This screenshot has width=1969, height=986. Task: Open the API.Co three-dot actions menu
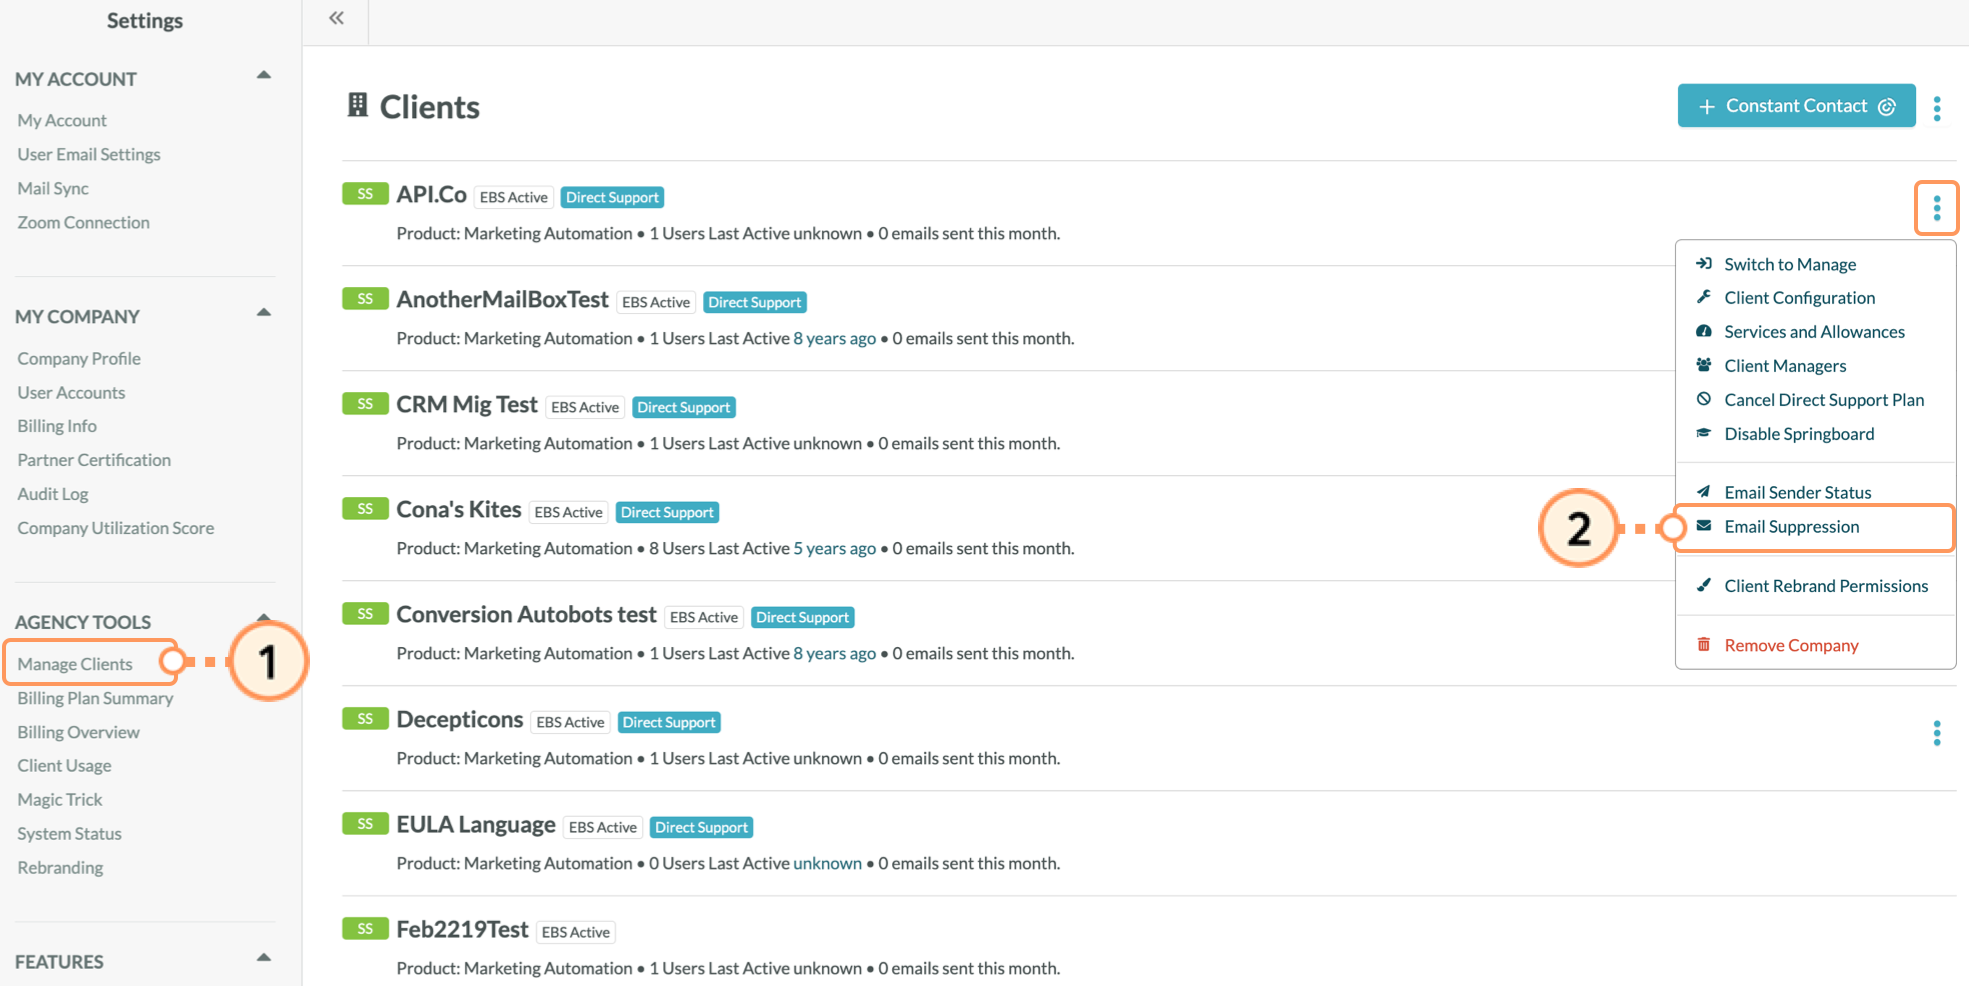coord(1937,208)
